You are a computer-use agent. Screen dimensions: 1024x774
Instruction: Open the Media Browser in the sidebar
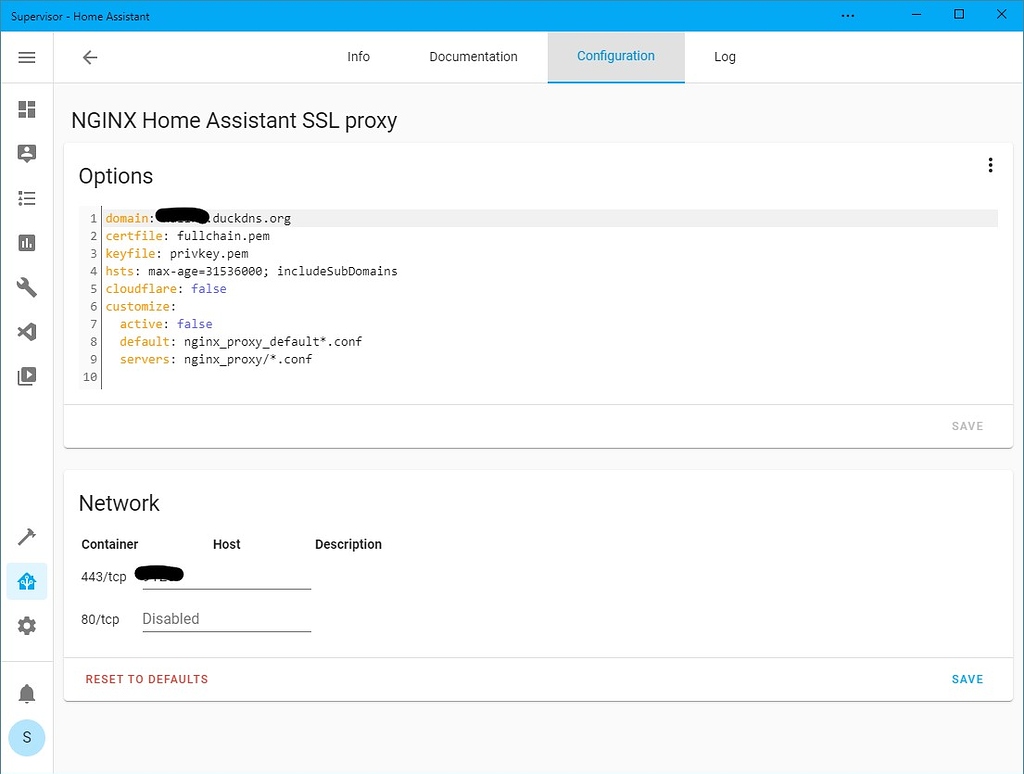[26, 376]
